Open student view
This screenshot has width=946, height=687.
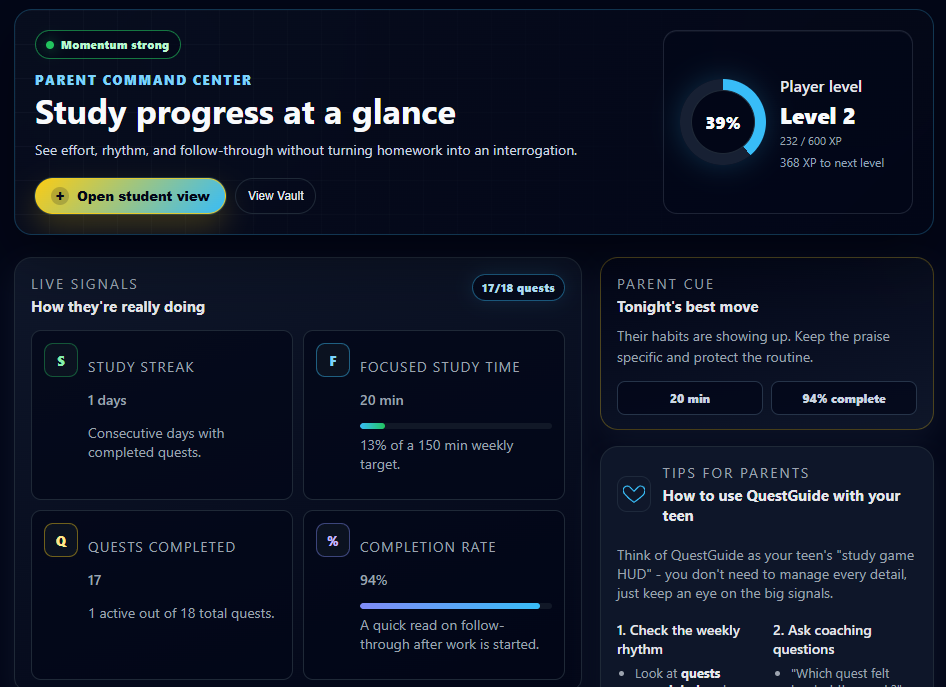pyautogui.click(x=130, y=196)
